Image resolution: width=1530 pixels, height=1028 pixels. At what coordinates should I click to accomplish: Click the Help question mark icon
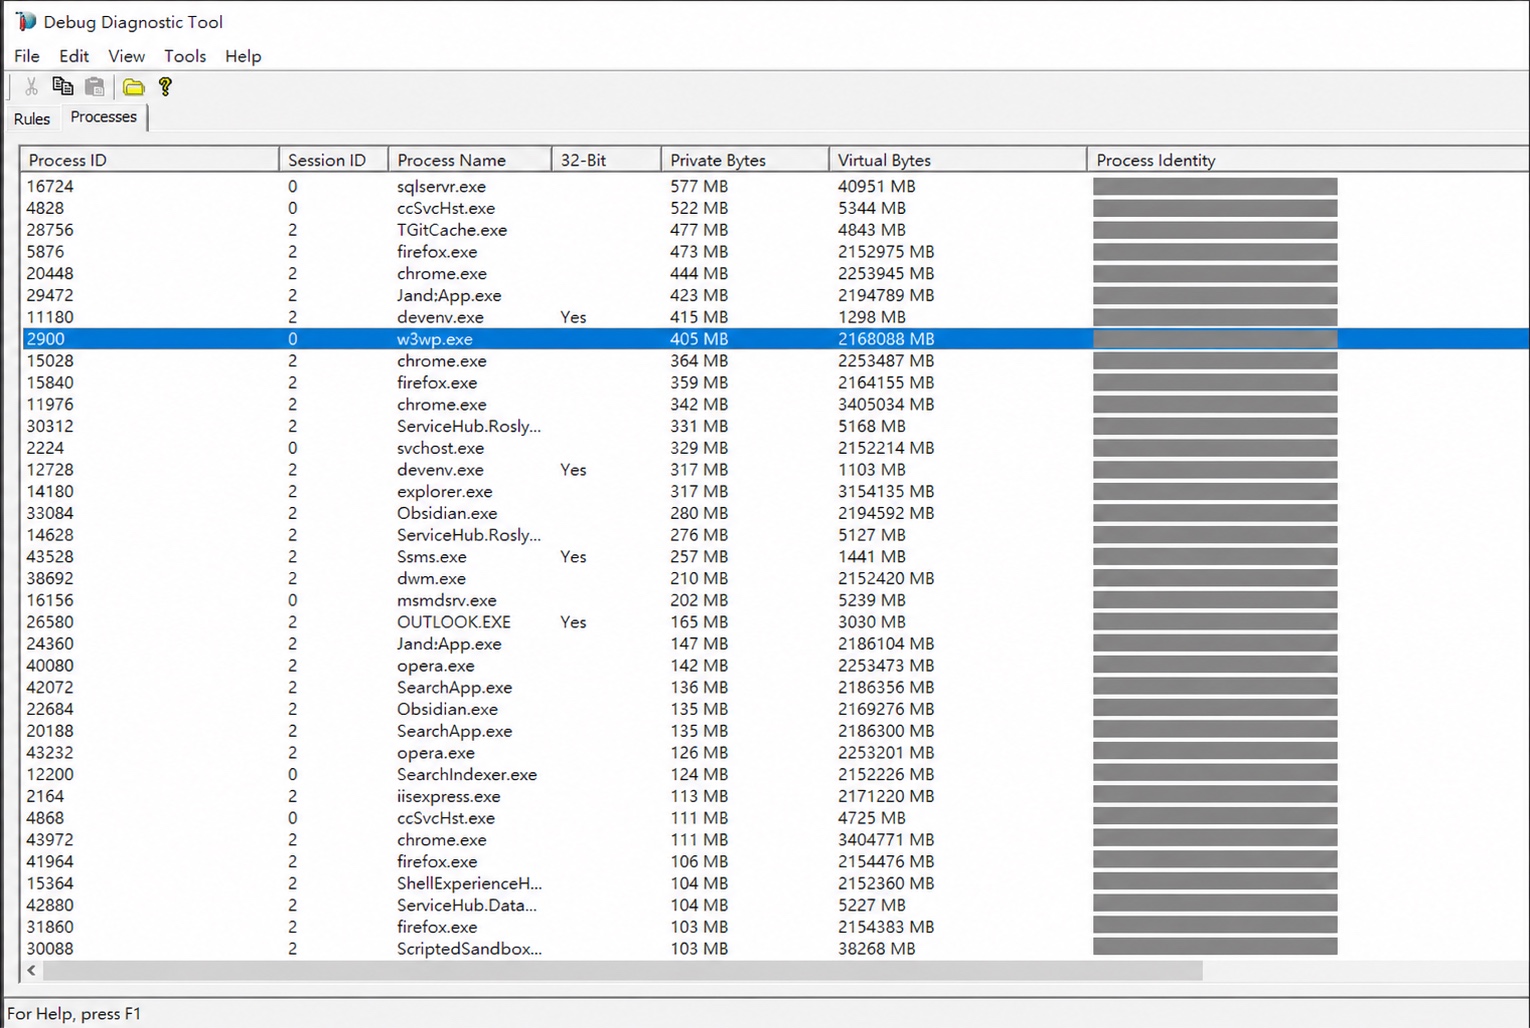166,87
